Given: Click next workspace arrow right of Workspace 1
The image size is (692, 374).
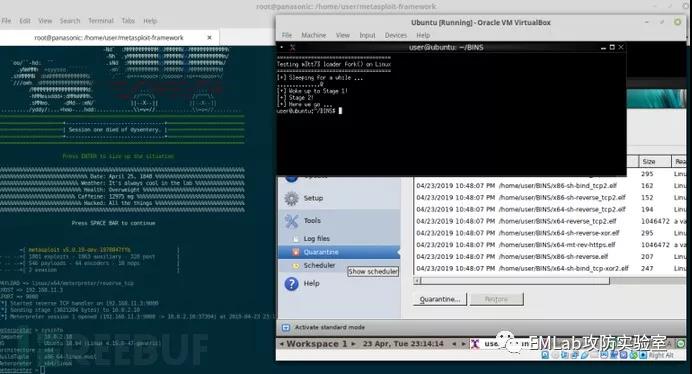Looking at the screenshot, I should tap(353, 344).
